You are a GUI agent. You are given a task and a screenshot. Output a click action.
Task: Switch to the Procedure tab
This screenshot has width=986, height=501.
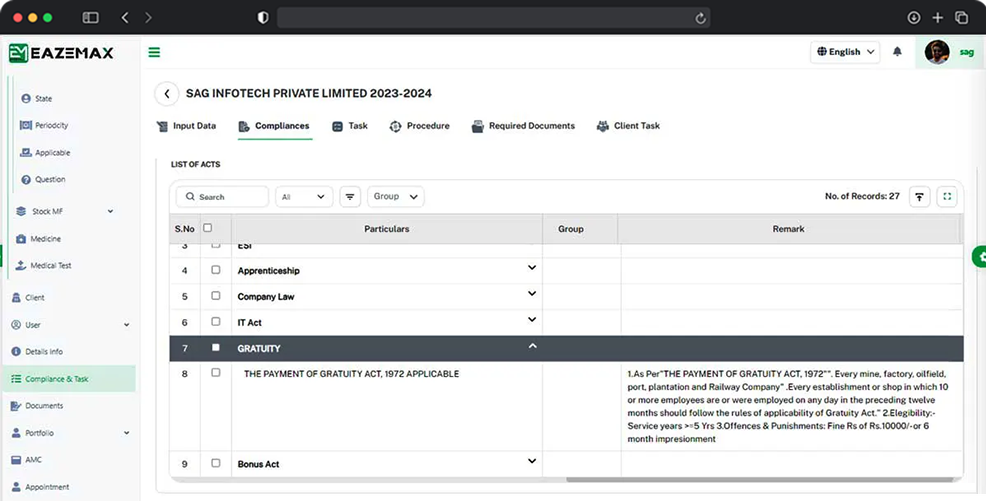pos(419,126)
